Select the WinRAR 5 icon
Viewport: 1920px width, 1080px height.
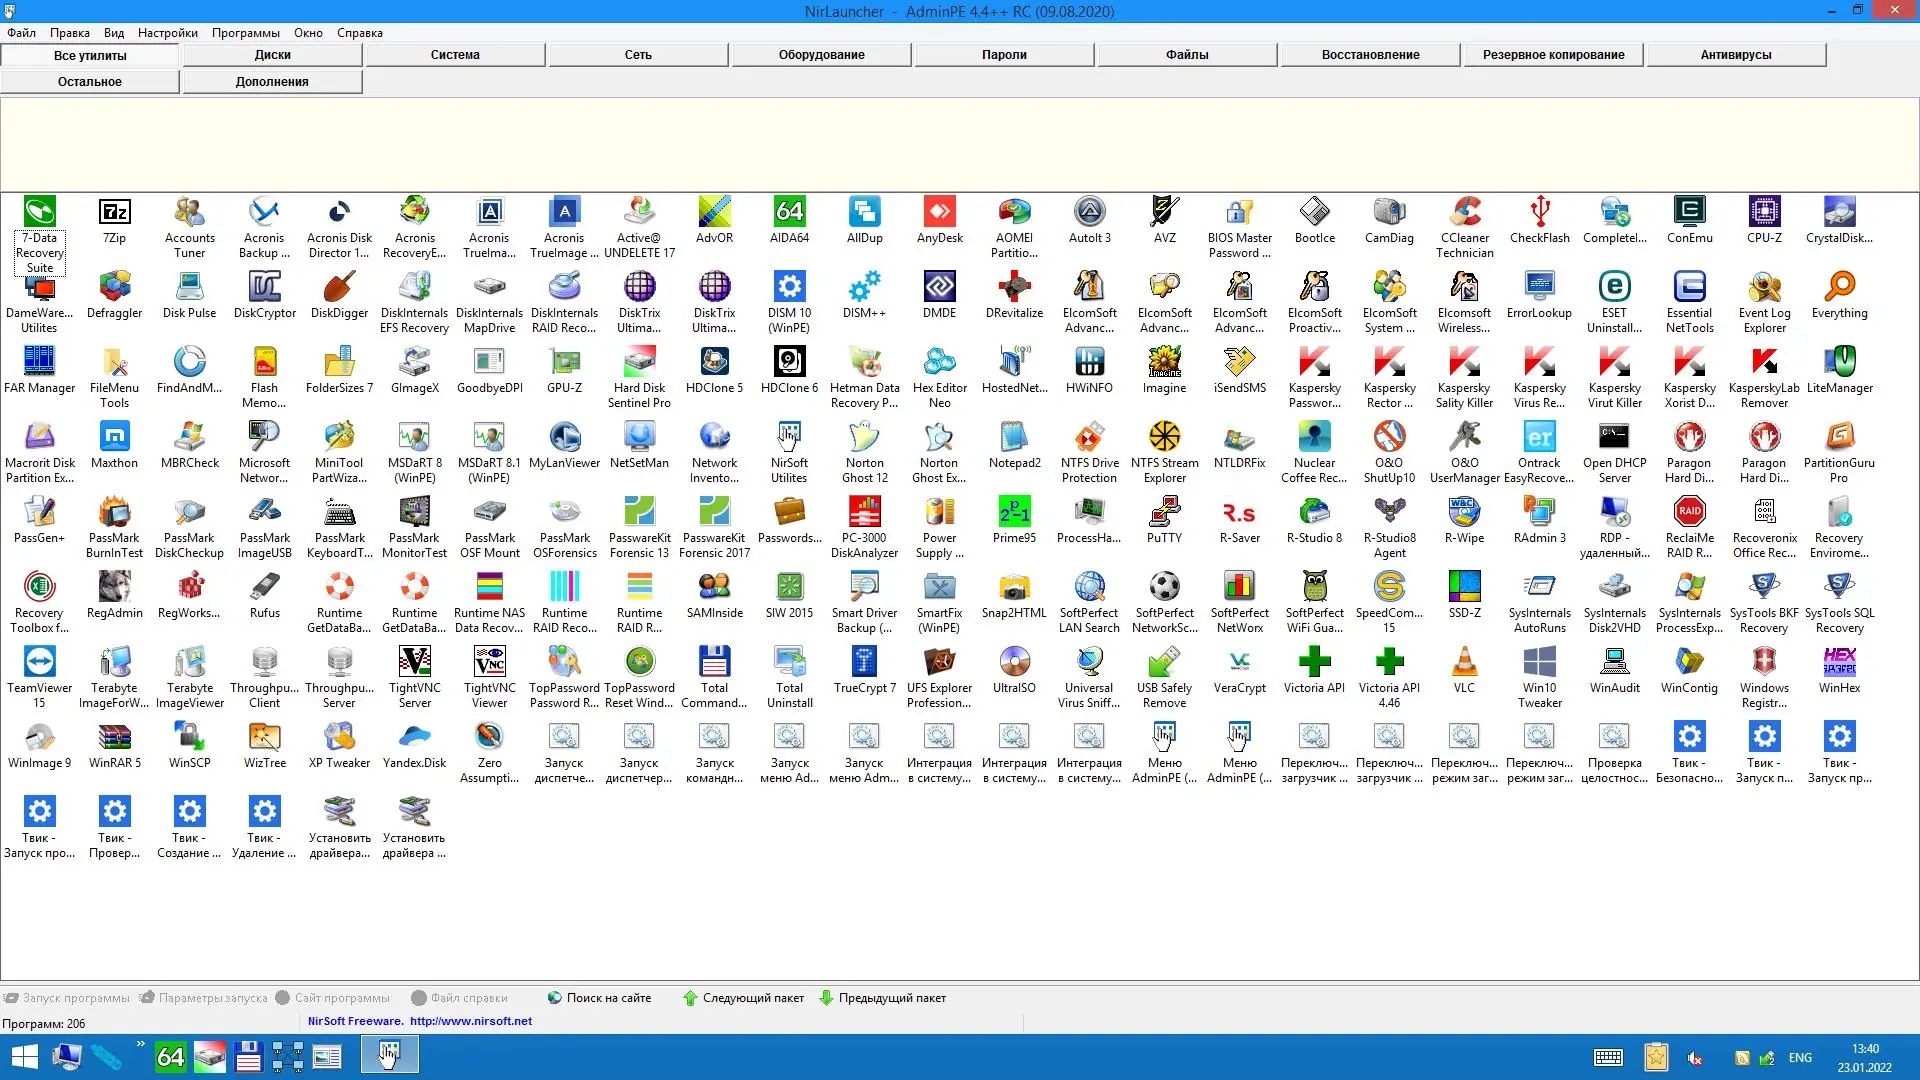pyautogui.click(x=115, y=738)
